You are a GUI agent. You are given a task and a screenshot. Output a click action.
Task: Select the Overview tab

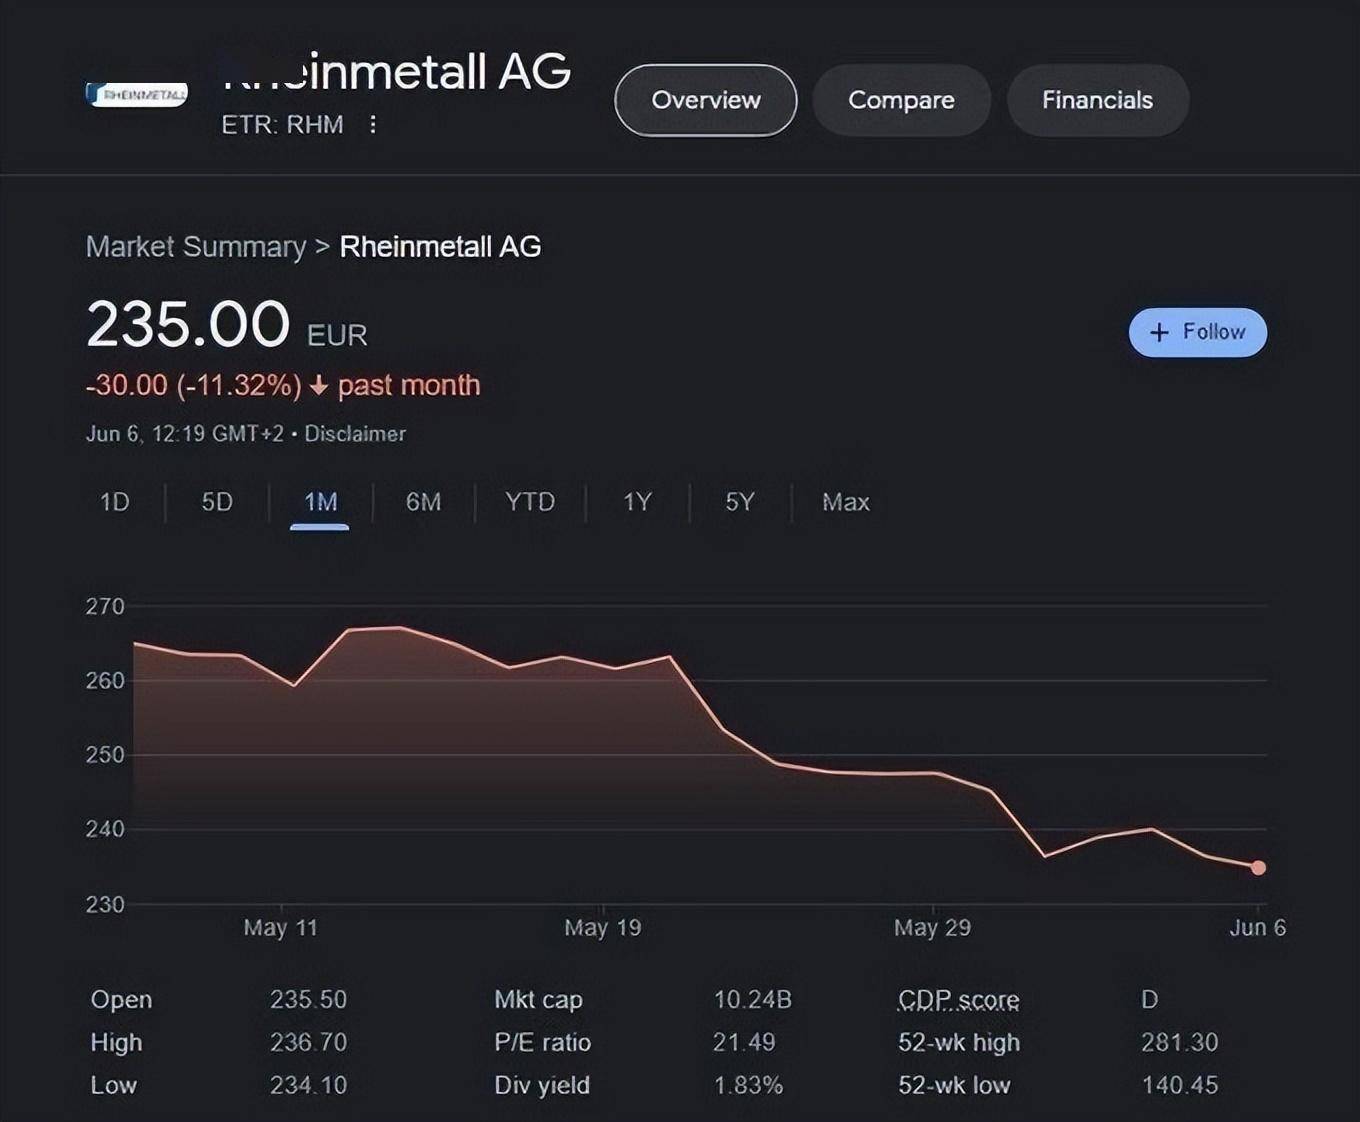[x=706, y=100]
